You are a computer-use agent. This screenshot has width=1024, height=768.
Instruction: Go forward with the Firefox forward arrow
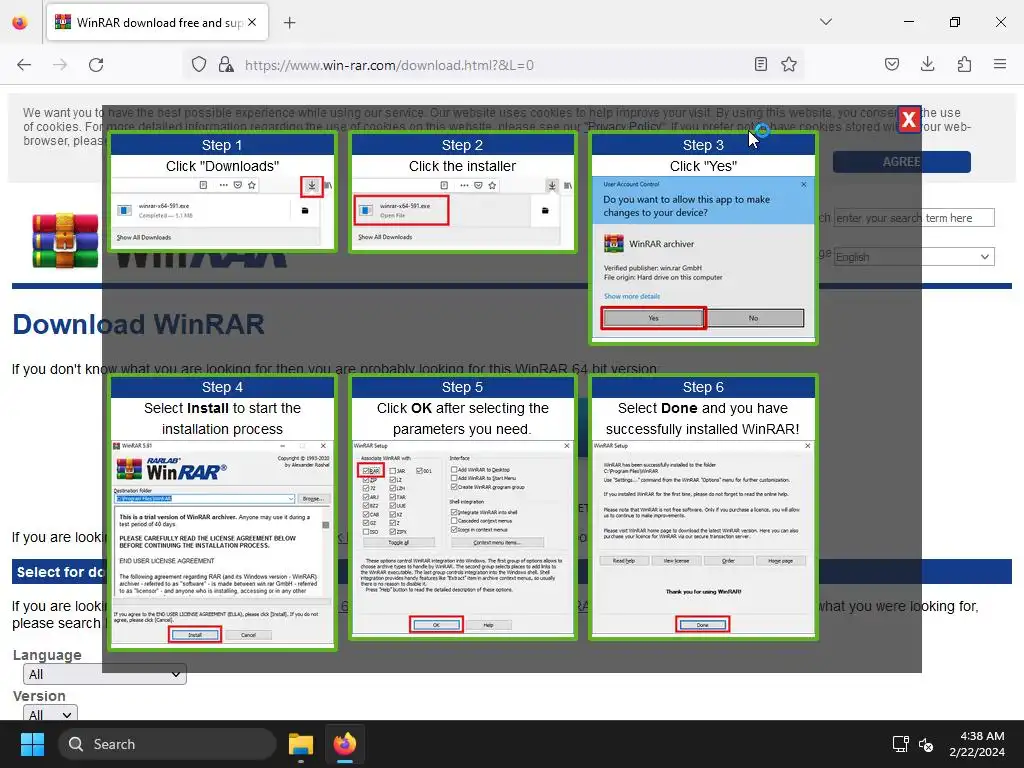pyautogui.click(x=60, y=65)
